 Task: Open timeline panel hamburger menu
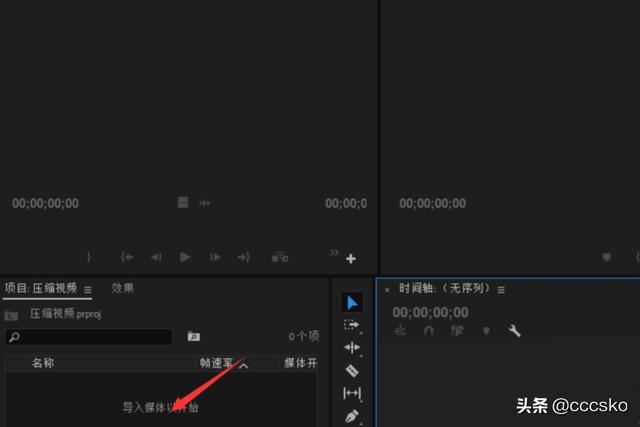[501, 289]
